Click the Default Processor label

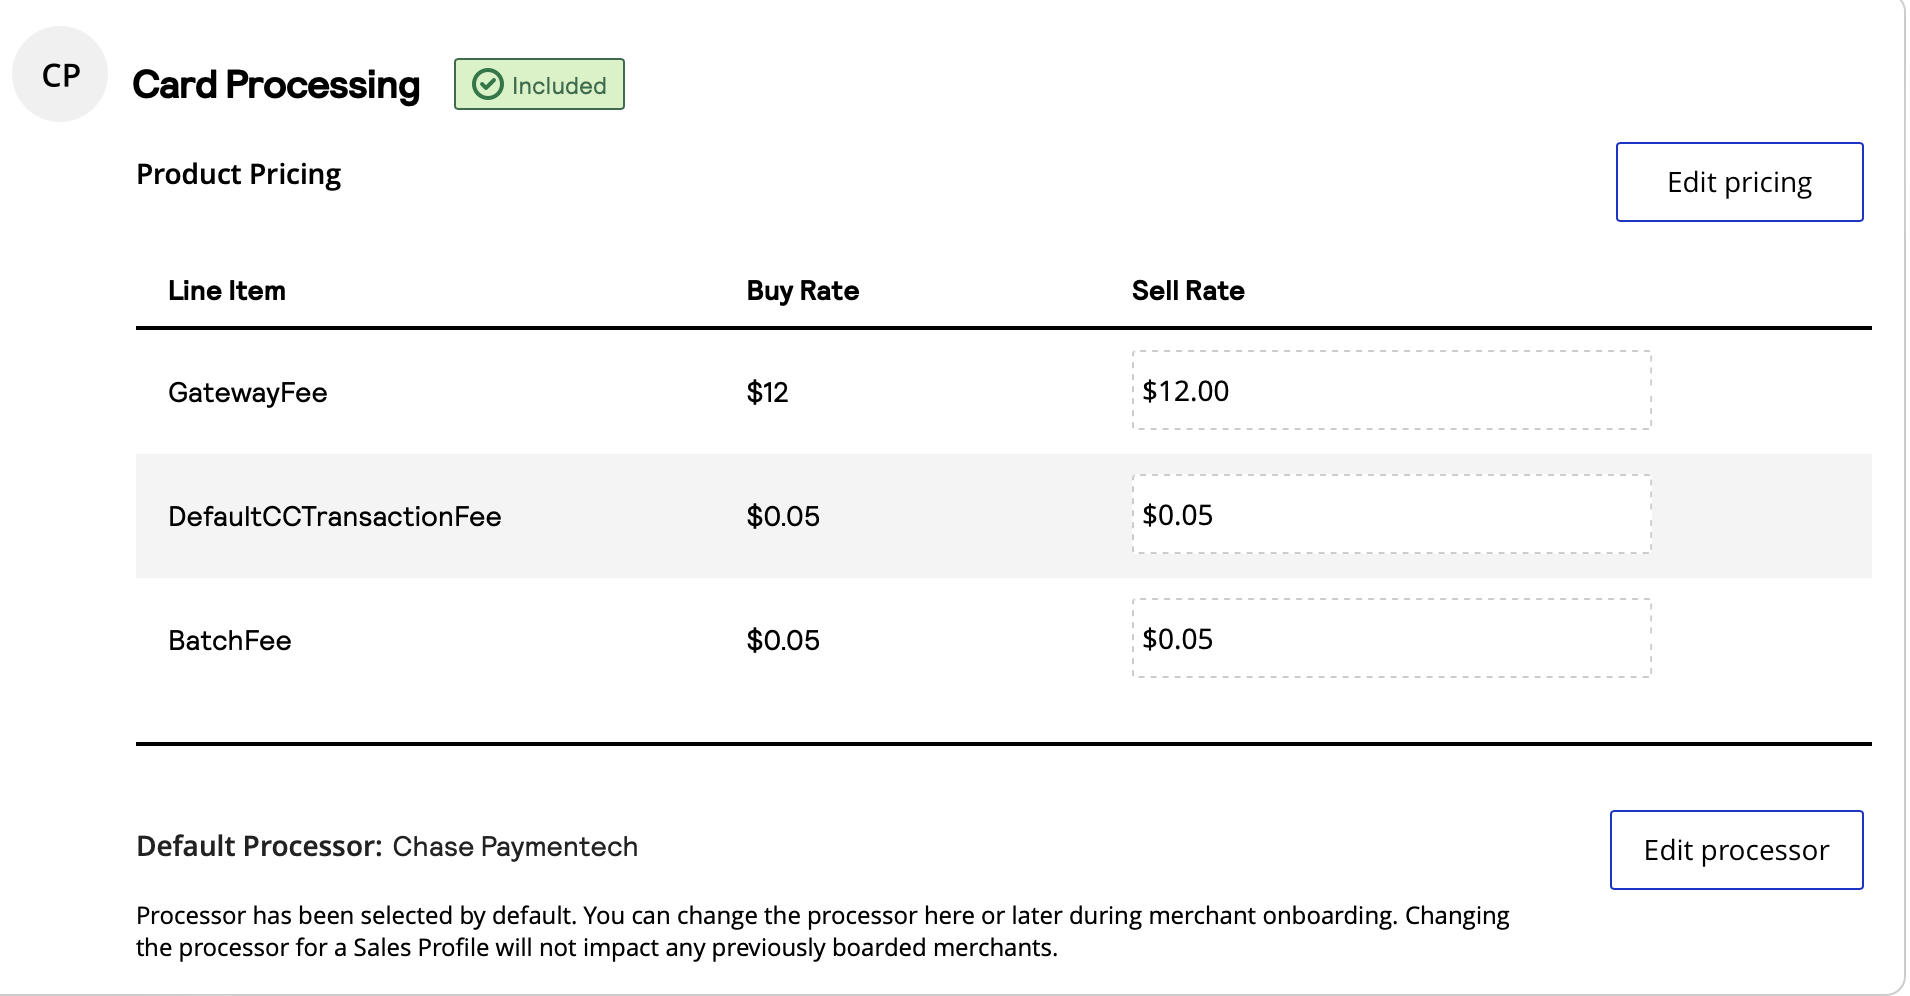coord(259,847)
